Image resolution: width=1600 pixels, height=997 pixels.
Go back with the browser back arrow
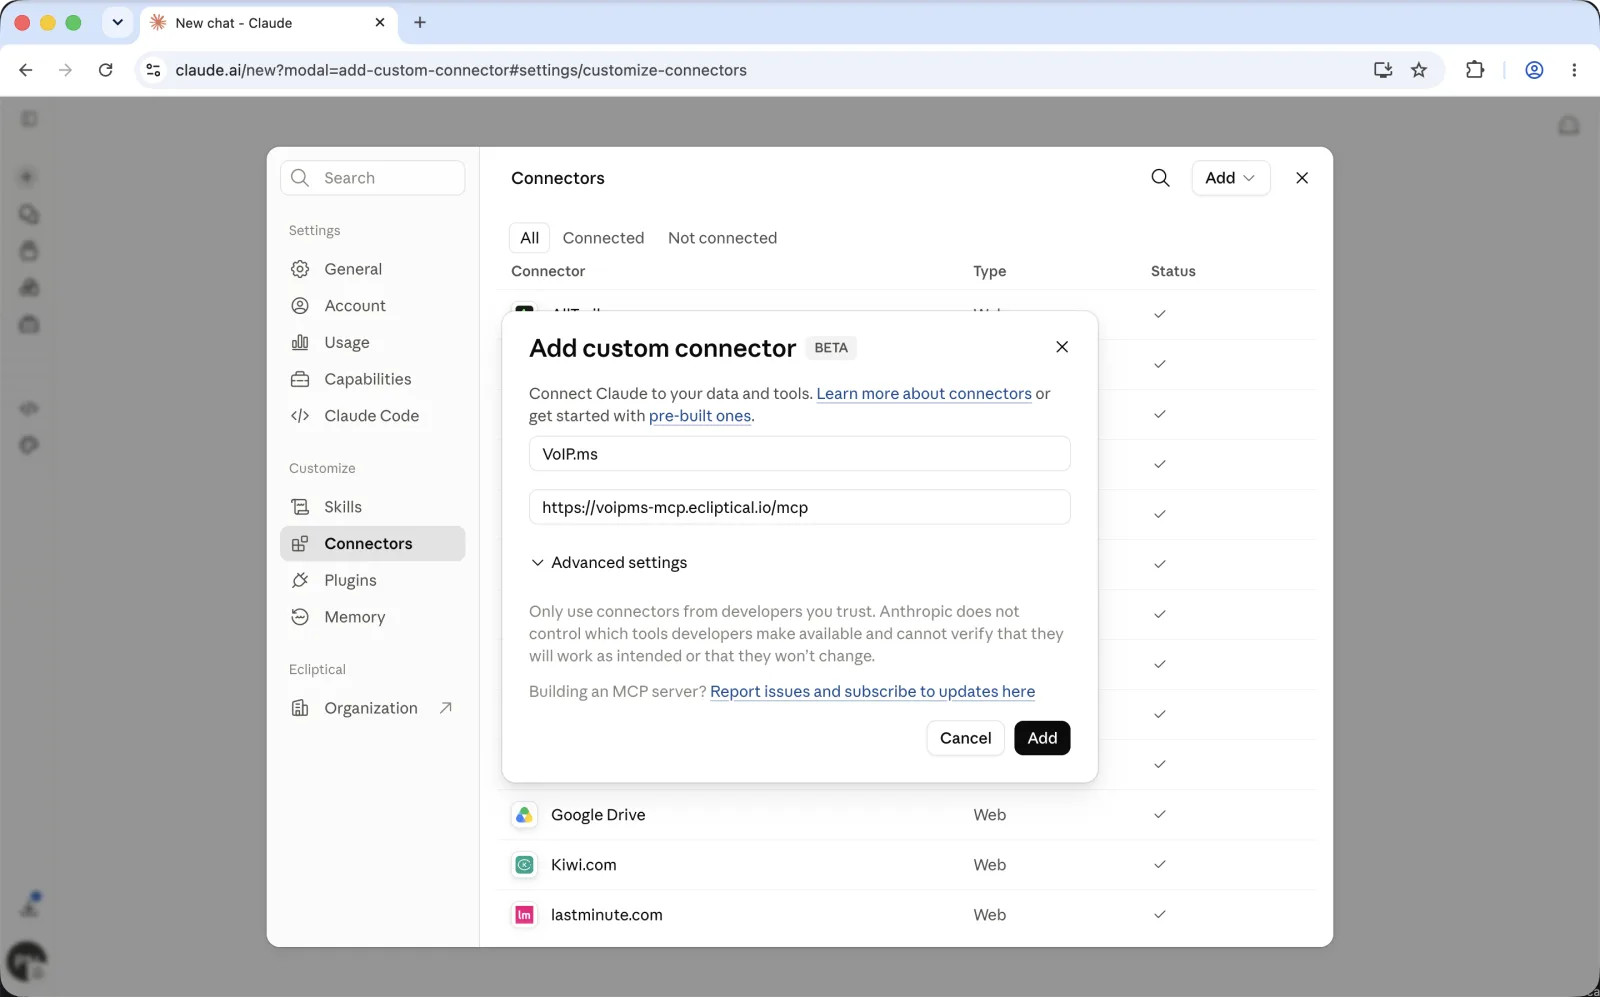(x=26, y=70)
